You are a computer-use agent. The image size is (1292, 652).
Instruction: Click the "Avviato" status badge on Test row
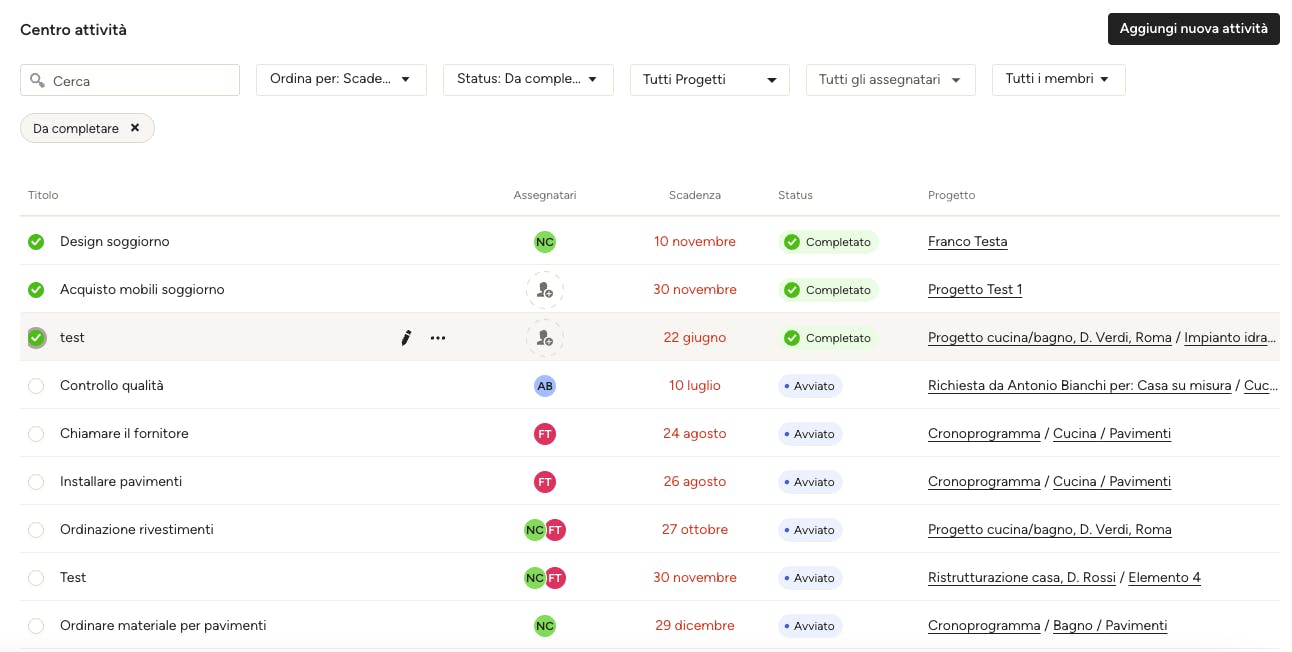[810, 578]
